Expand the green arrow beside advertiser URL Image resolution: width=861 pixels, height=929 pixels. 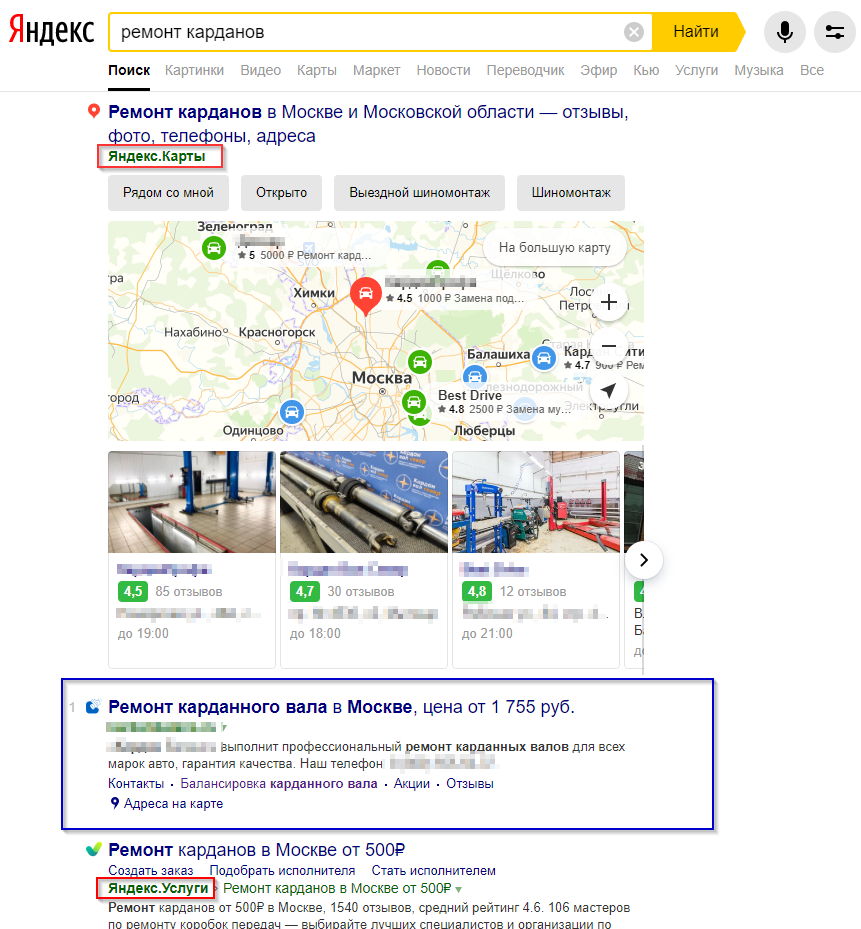(224, 727)
